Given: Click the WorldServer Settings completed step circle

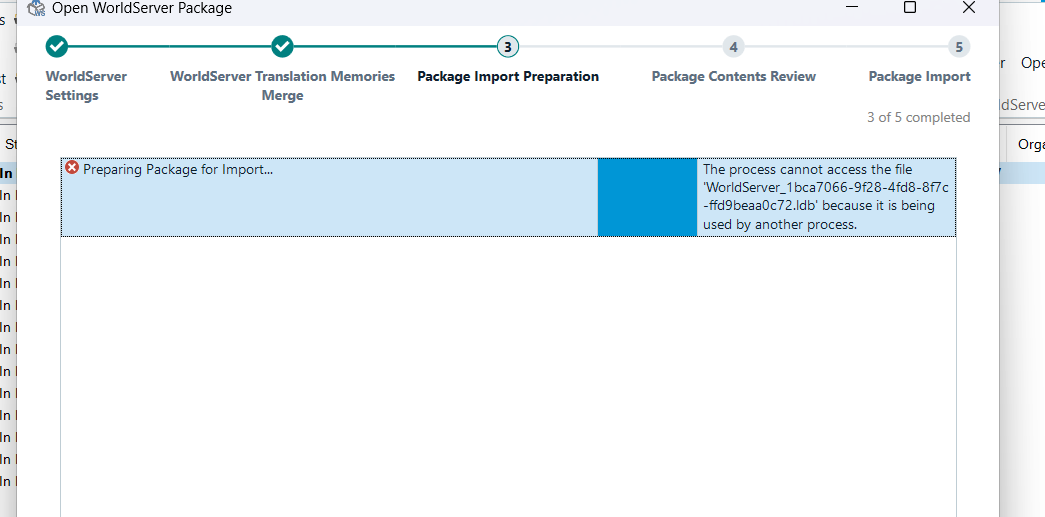Looking at the screenshot, I should (x=57, y=47).
